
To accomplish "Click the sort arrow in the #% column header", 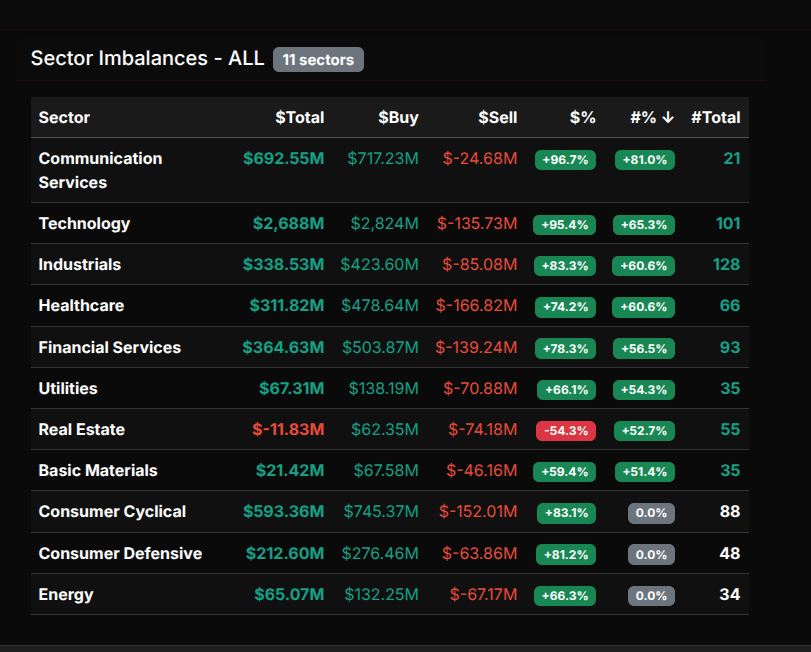I will (668, 117).
